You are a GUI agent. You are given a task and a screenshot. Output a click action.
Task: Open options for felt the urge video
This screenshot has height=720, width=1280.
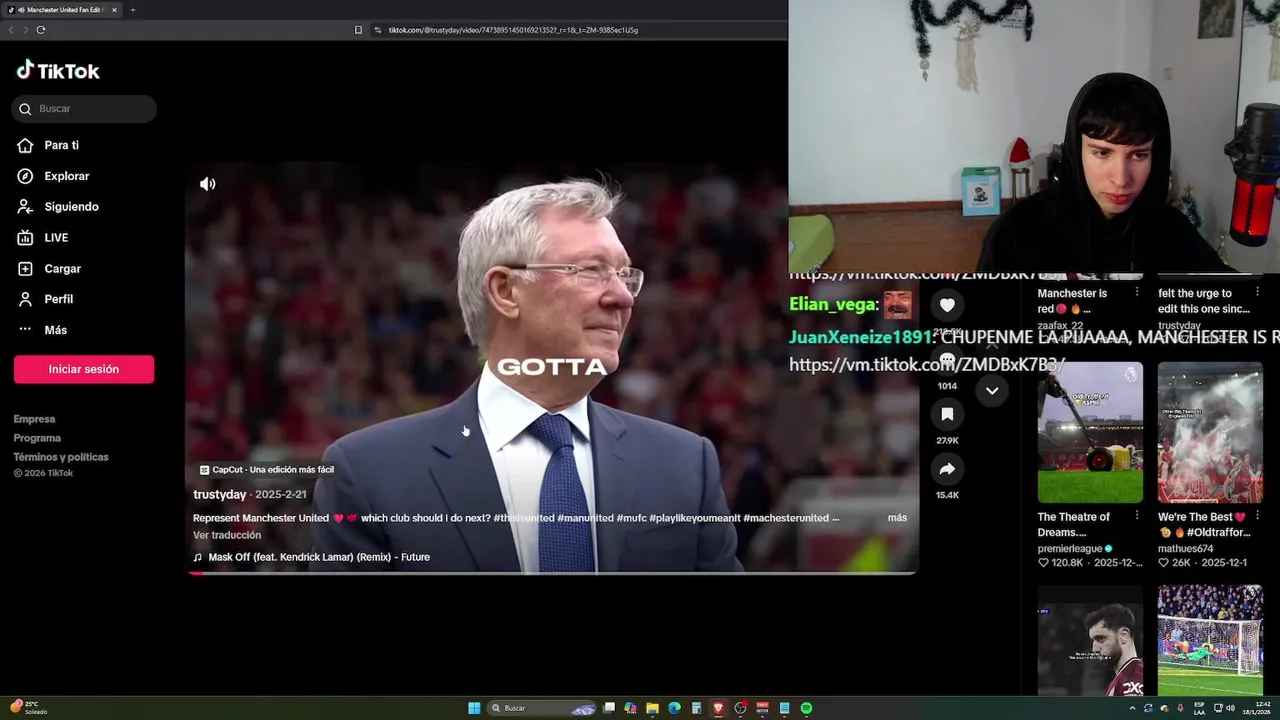click(x=1256, y=292)
